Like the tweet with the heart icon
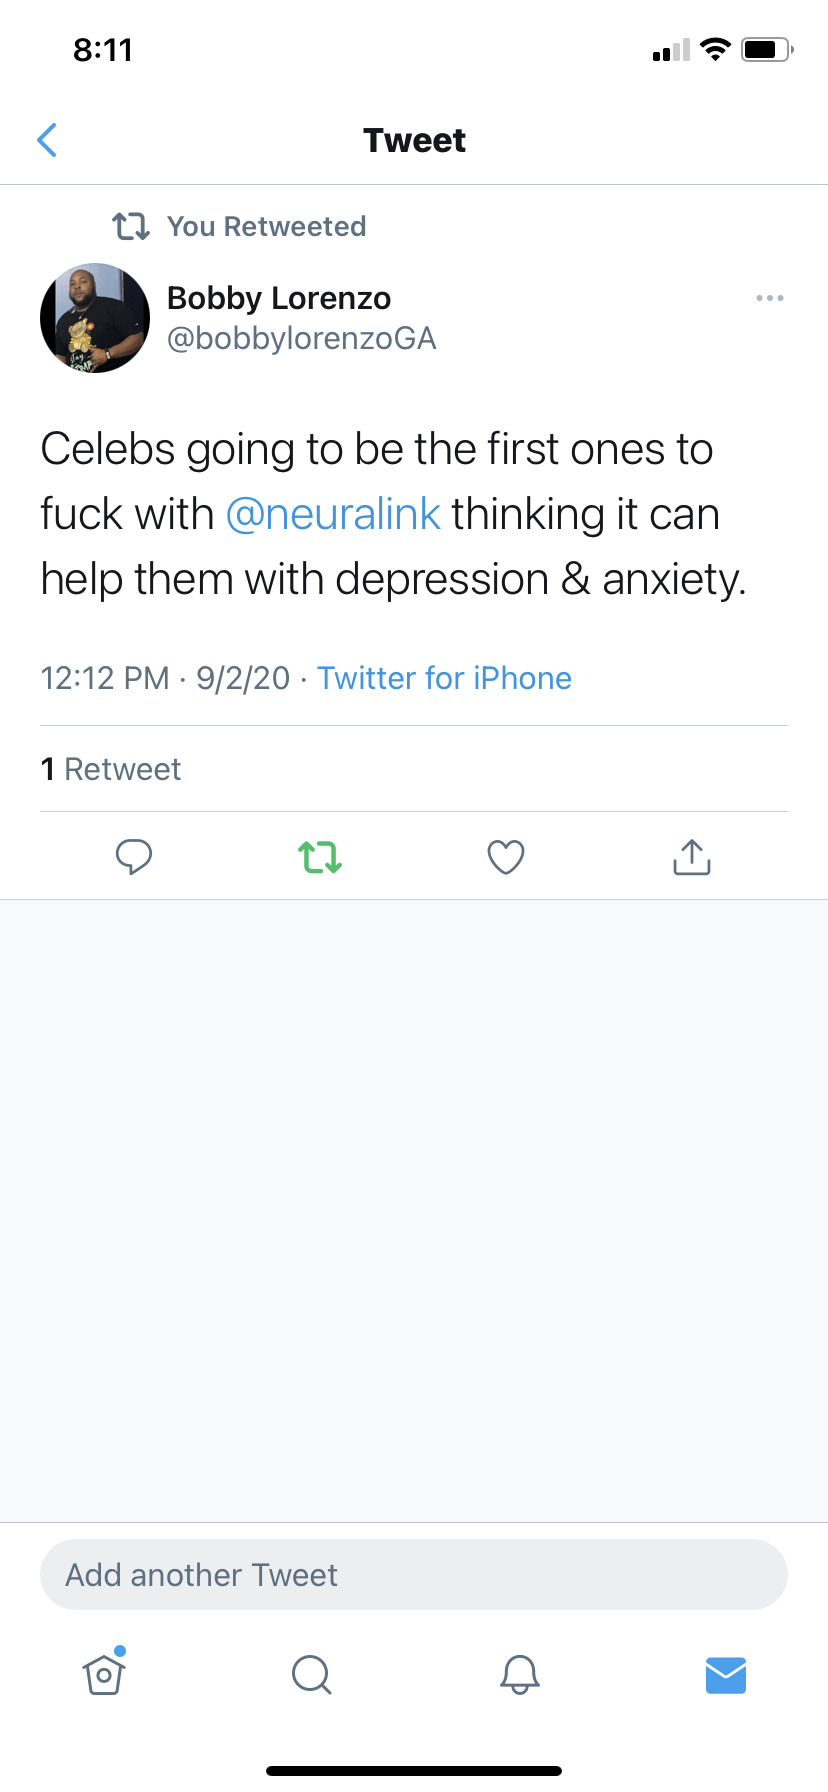This screenshot has width=828, height=1792. [x=506, y=857]
